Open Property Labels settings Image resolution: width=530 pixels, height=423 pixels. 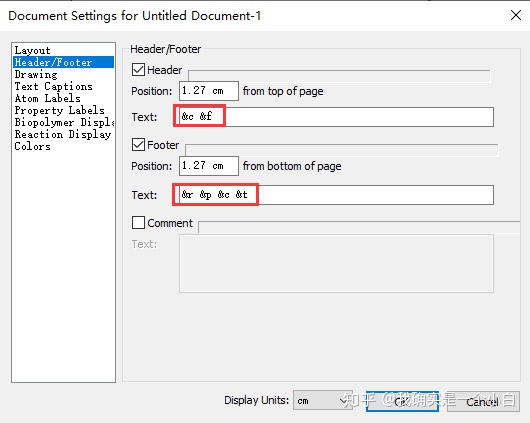[63, 110]
